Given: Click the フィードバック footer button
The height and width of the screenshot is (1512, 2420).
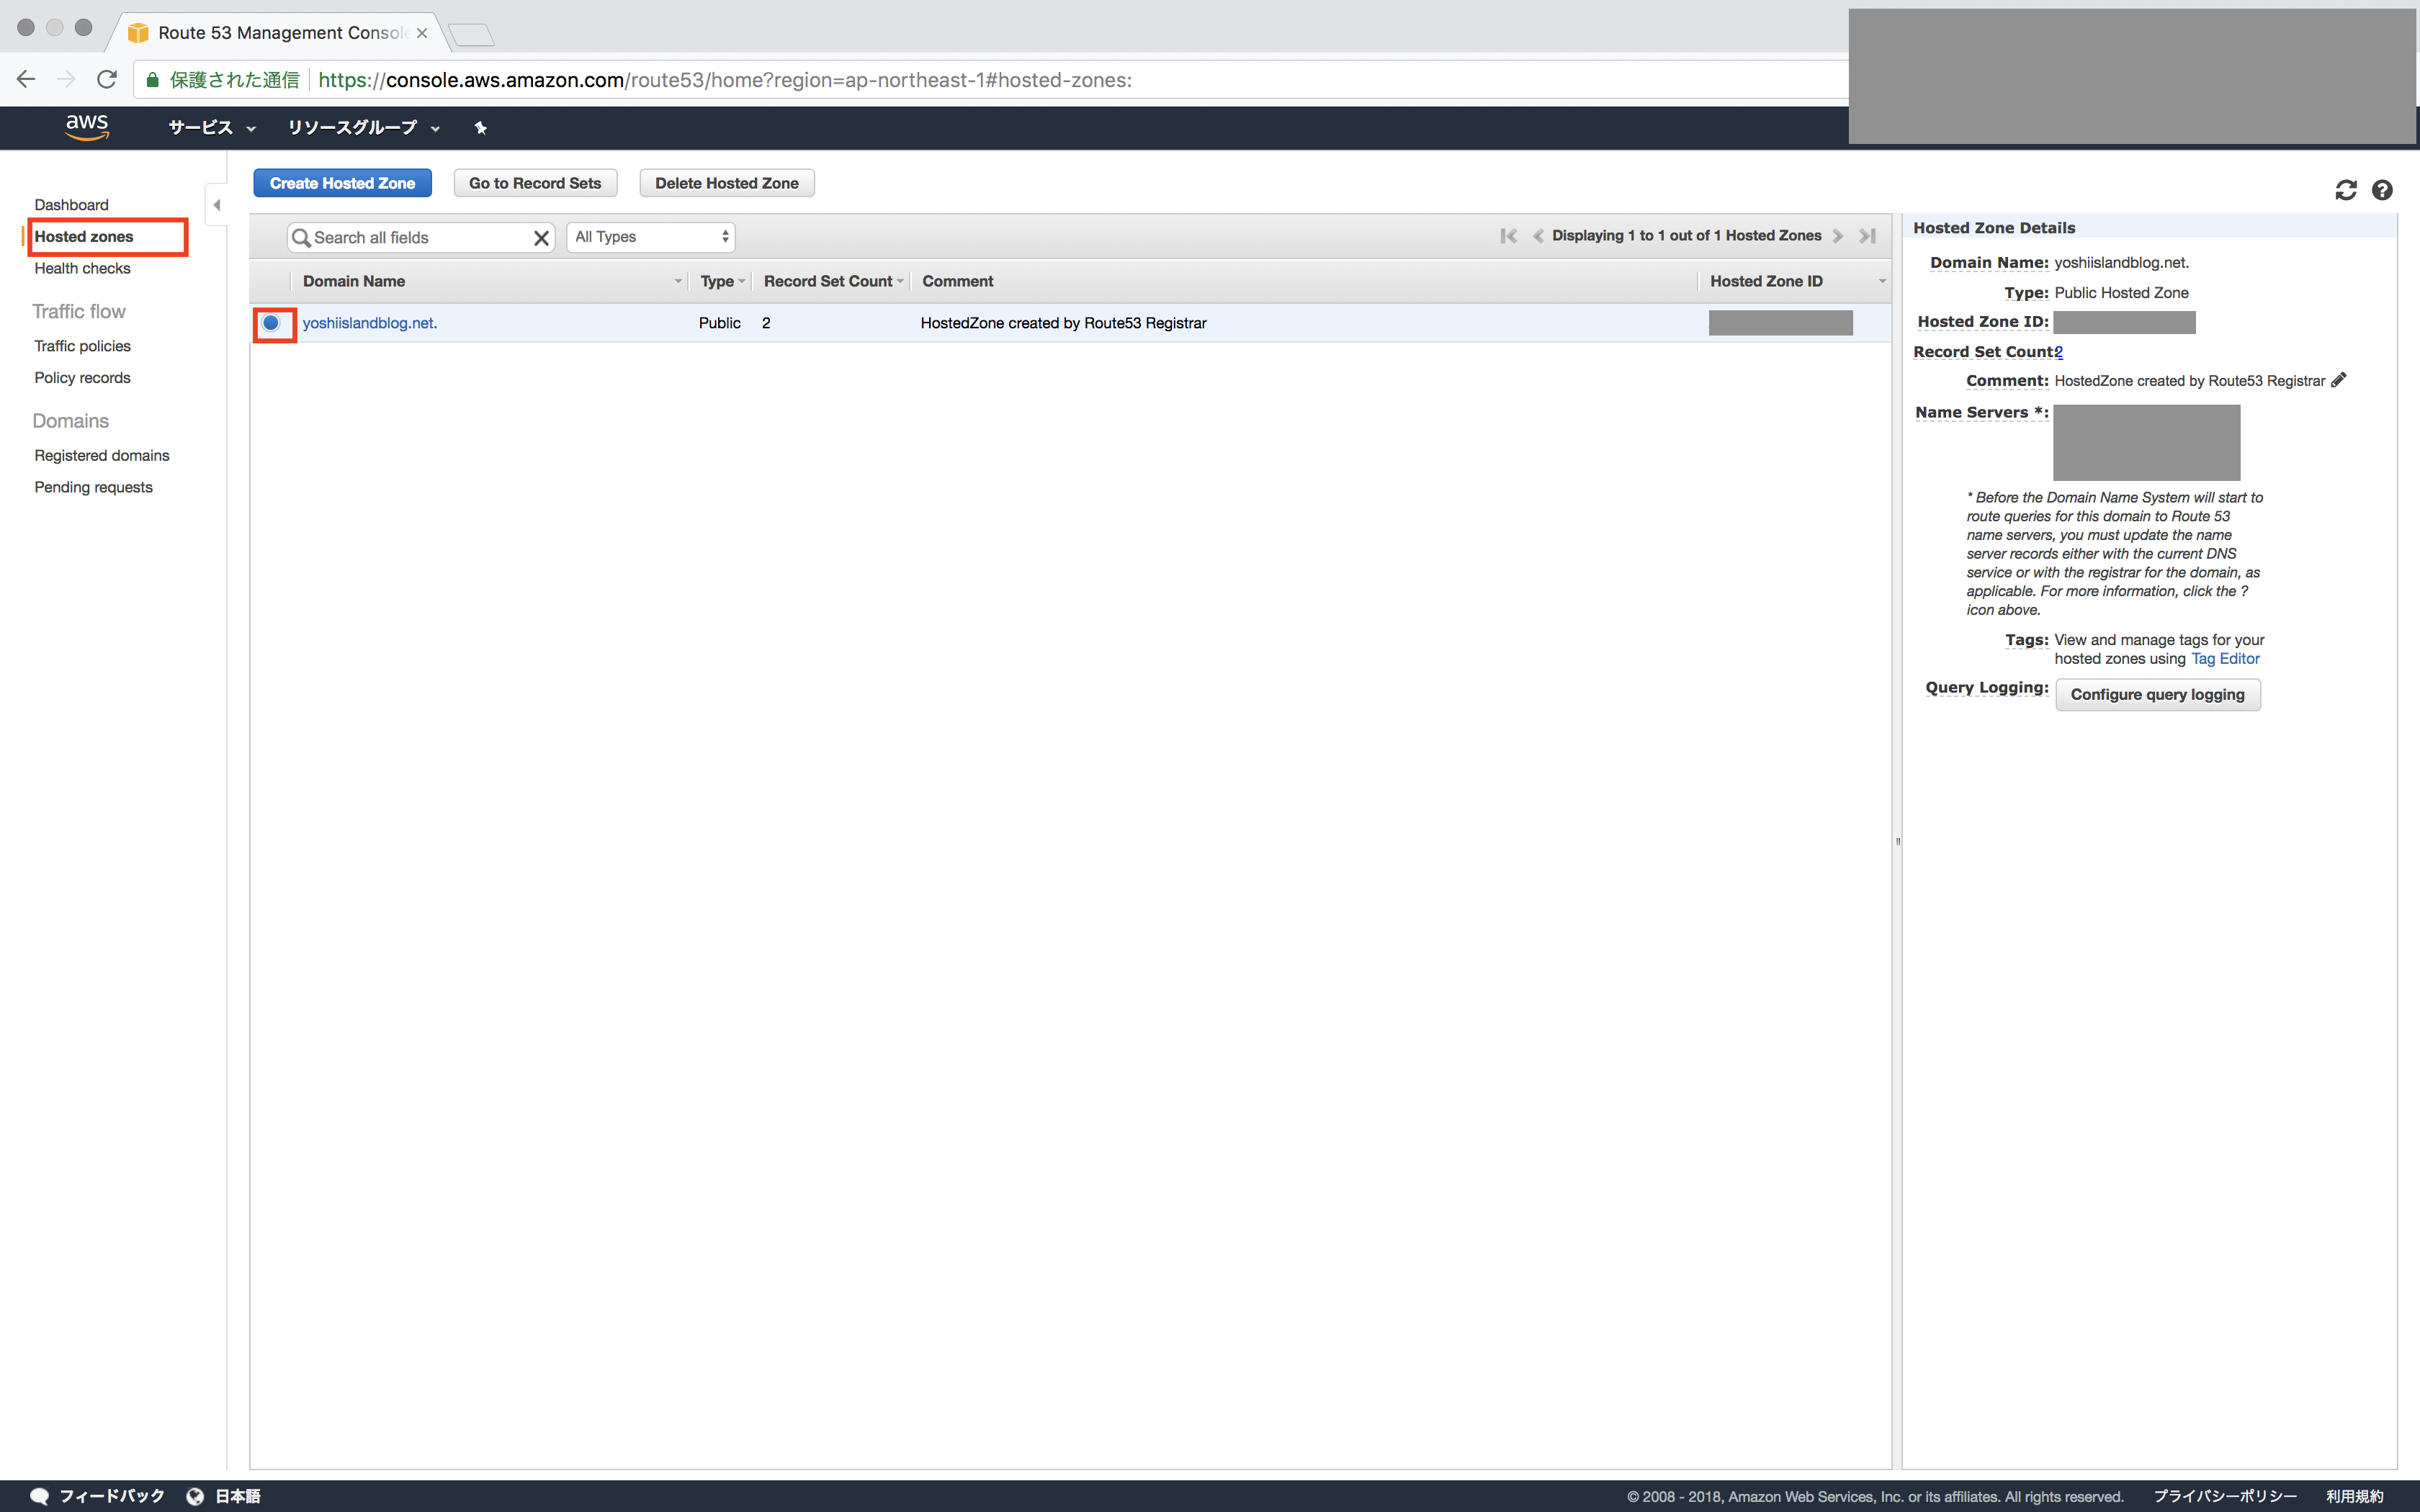Looking at the screenshot, I should (x=111, y=1496).
